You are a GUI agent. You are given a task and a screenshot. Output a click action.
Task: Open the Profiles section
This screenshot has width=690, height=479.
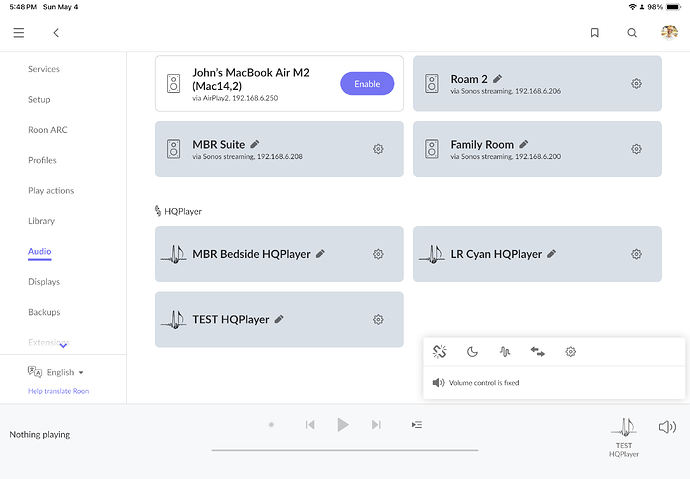click(42, 160)
